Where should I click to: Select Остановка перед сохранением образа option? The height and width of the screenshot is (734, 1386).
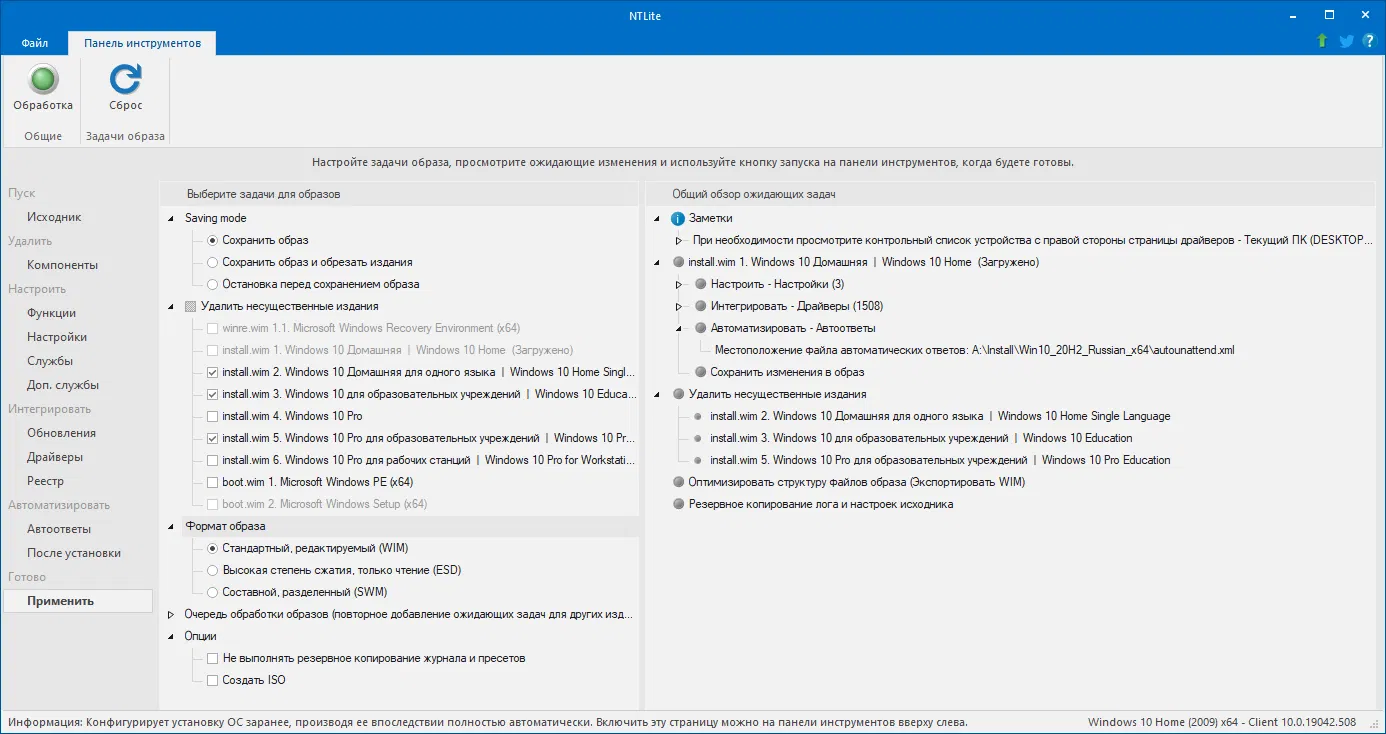[x=212, y=284]
